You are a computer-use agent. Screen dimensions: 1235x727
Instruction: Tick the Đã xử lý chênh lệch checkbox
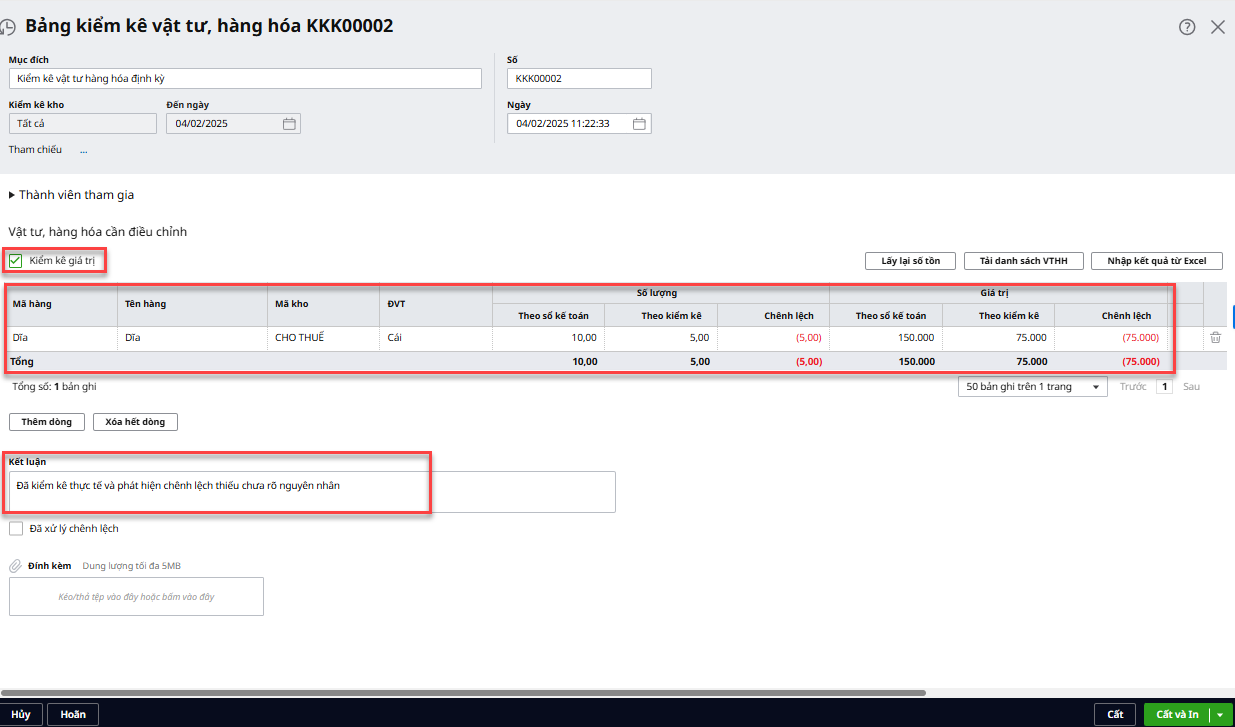point(16,528)
